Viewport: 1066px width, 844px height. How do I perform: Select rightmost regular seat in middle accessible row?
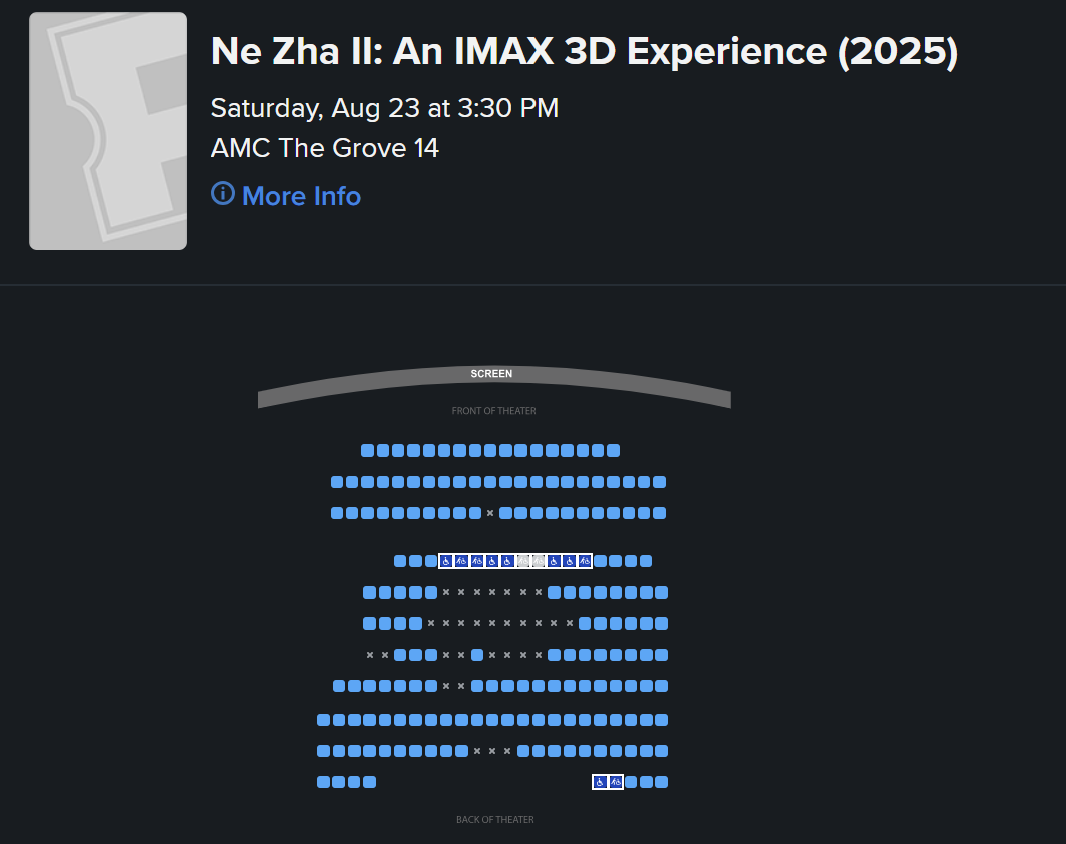click(646, 561)
